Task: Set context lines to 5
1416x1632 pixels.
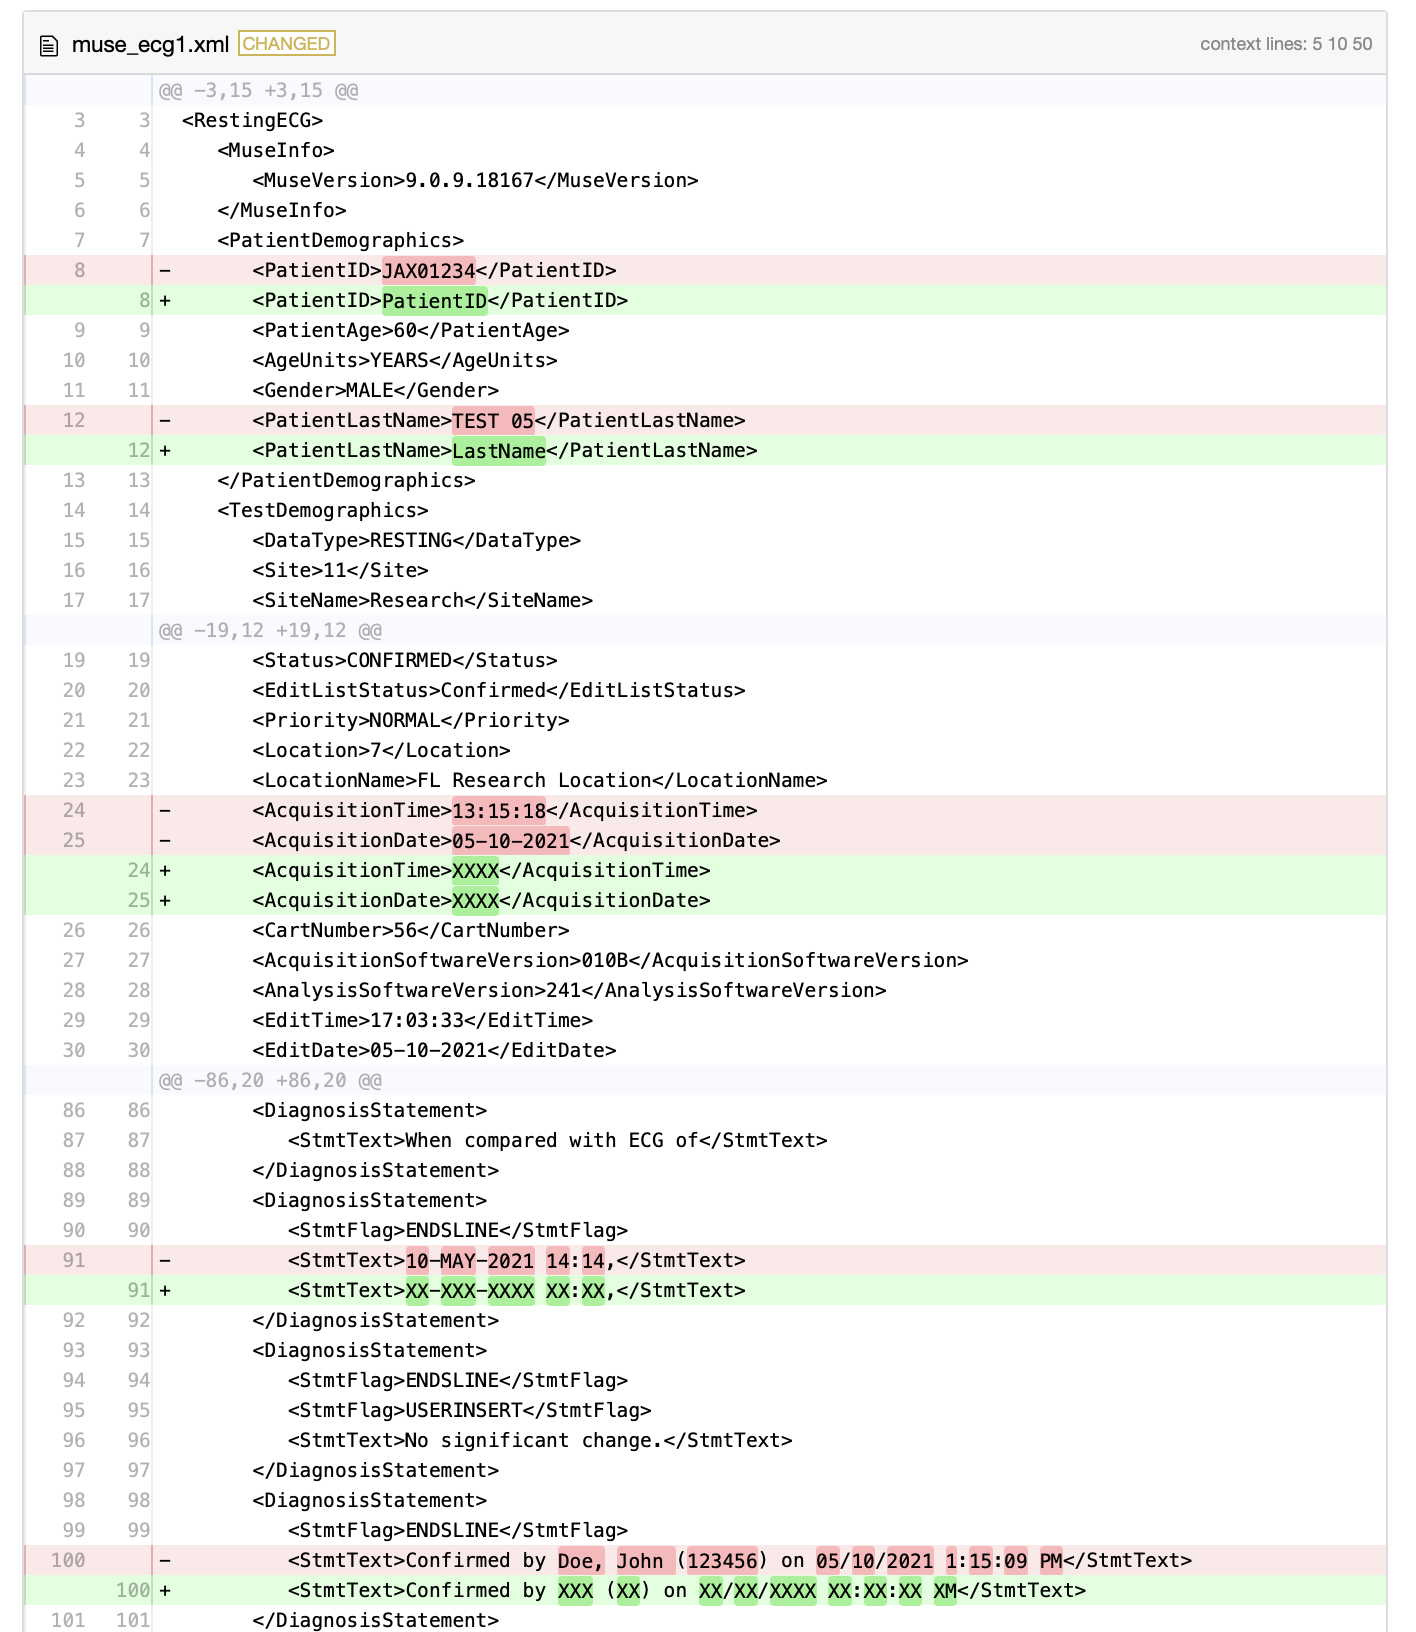Action: tap(1317, 44)
